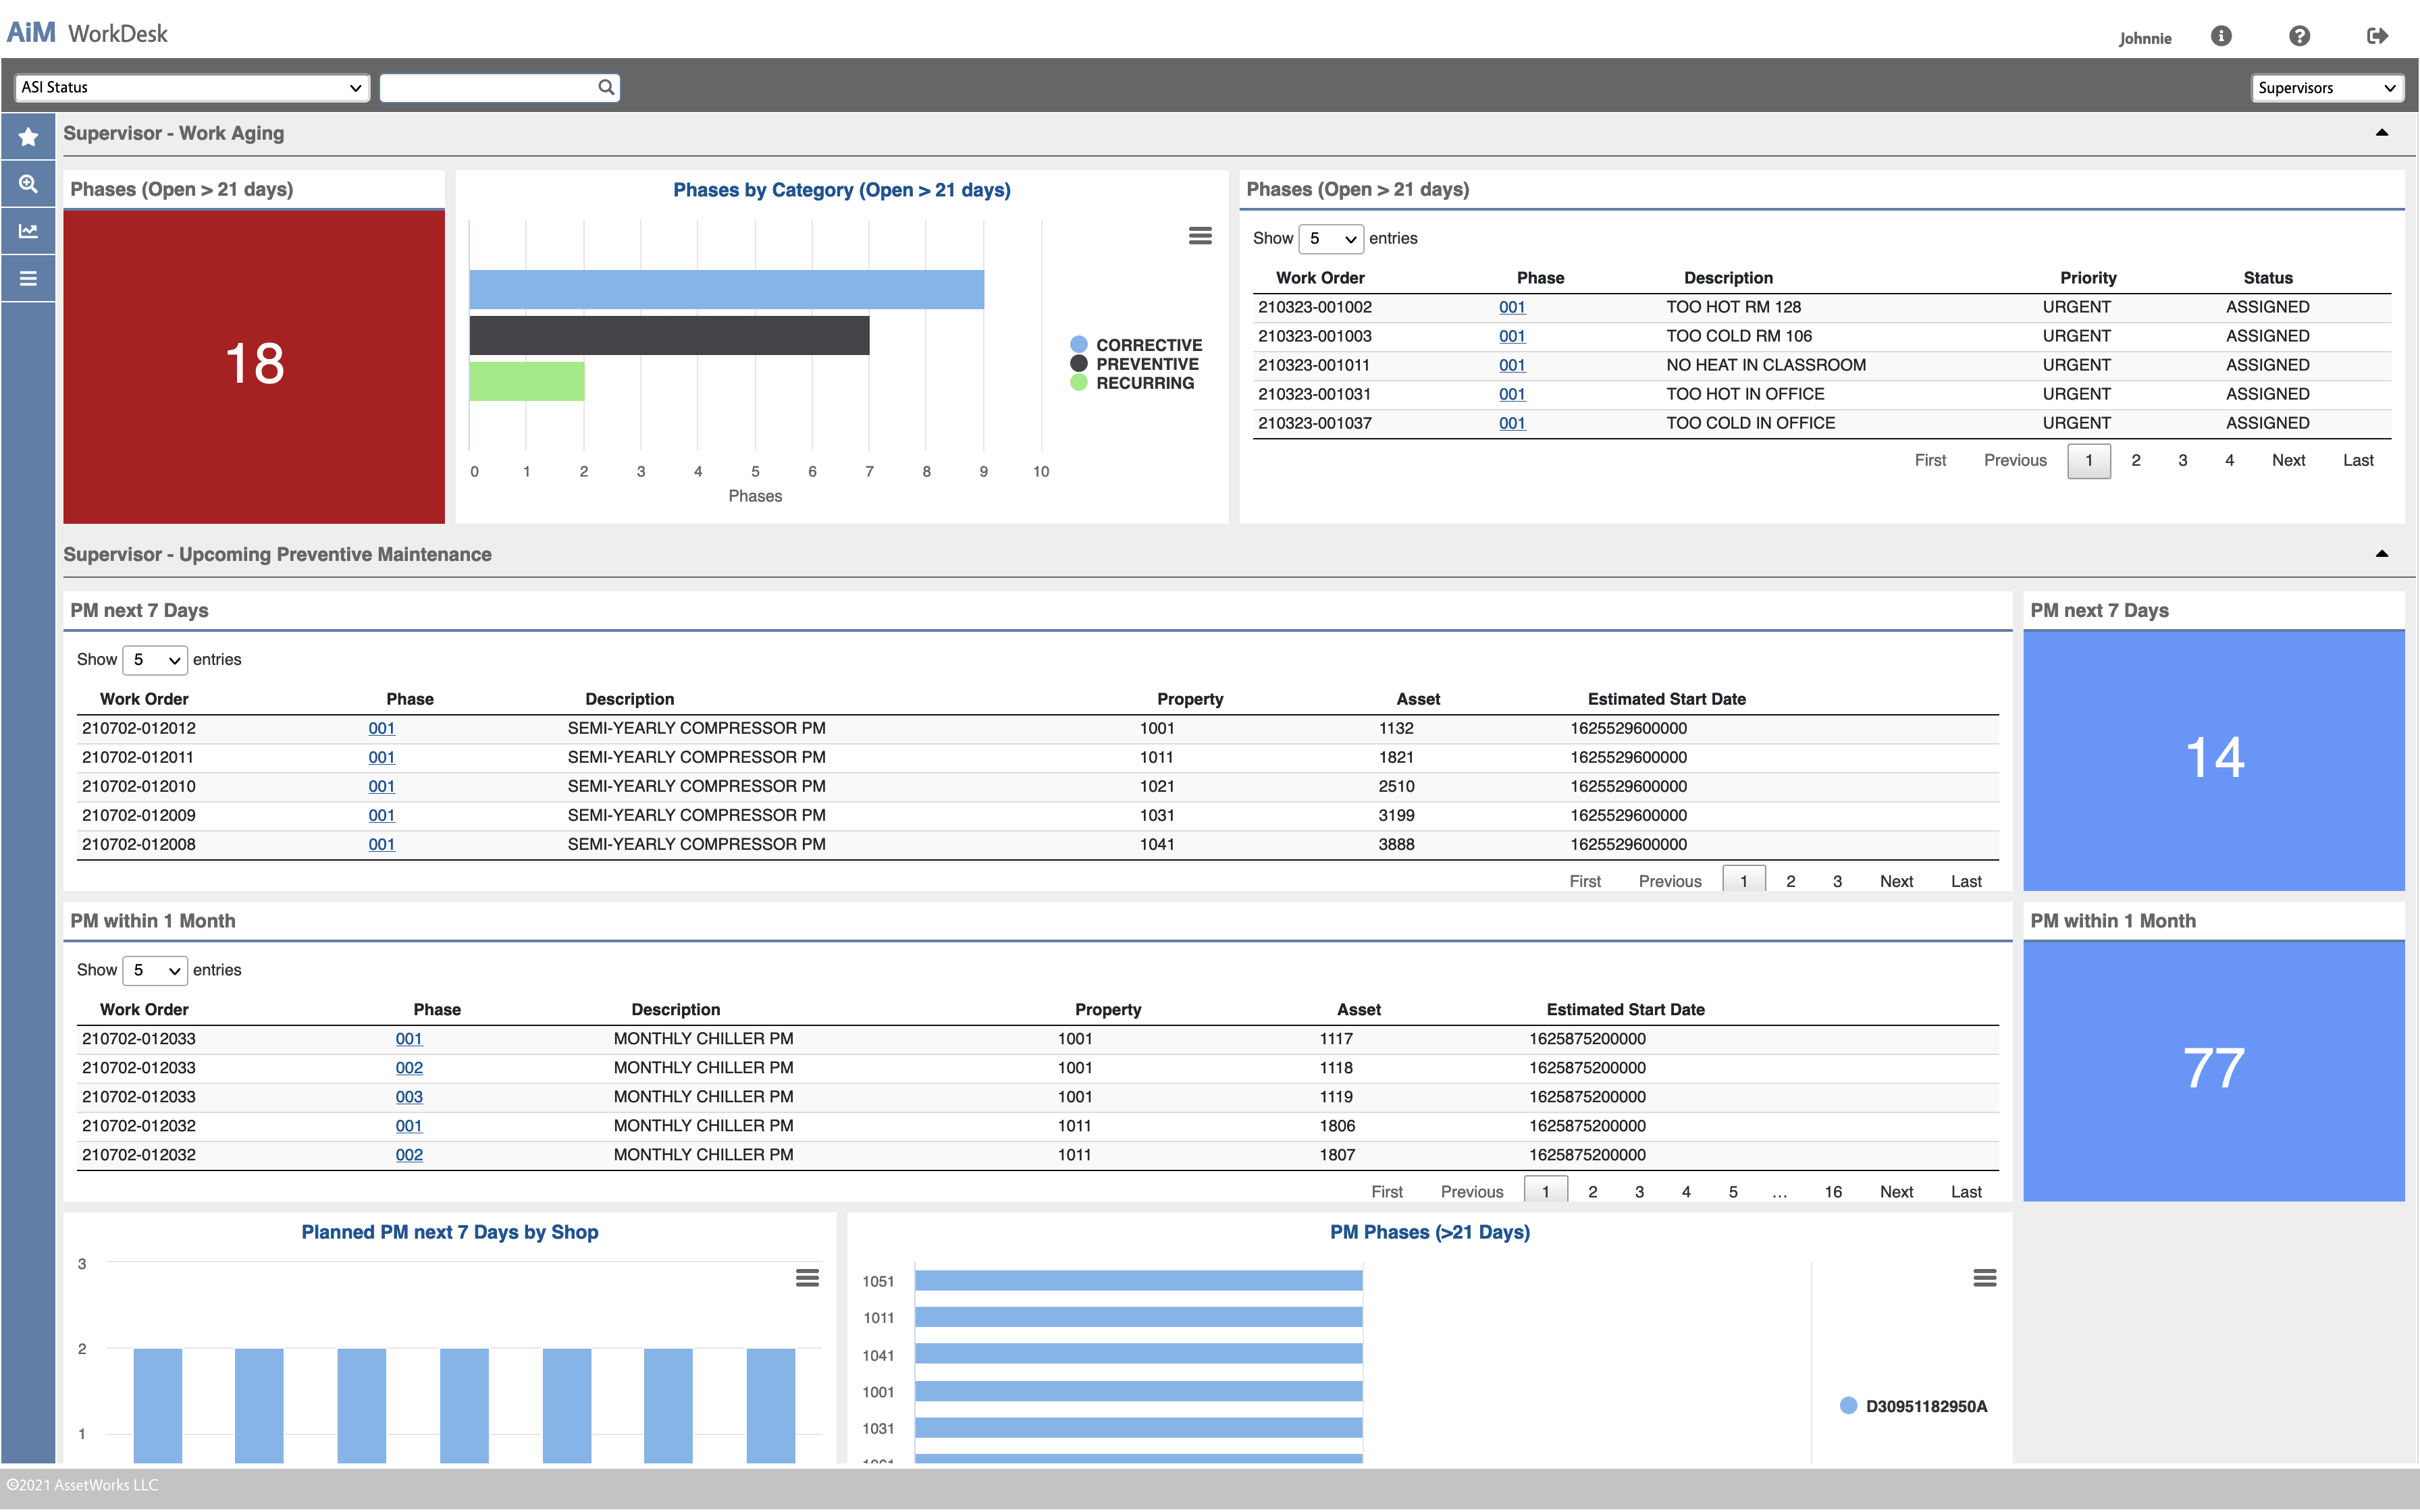
Task: Open Phases by Category chart context menu
Action: pos(1200,236)
